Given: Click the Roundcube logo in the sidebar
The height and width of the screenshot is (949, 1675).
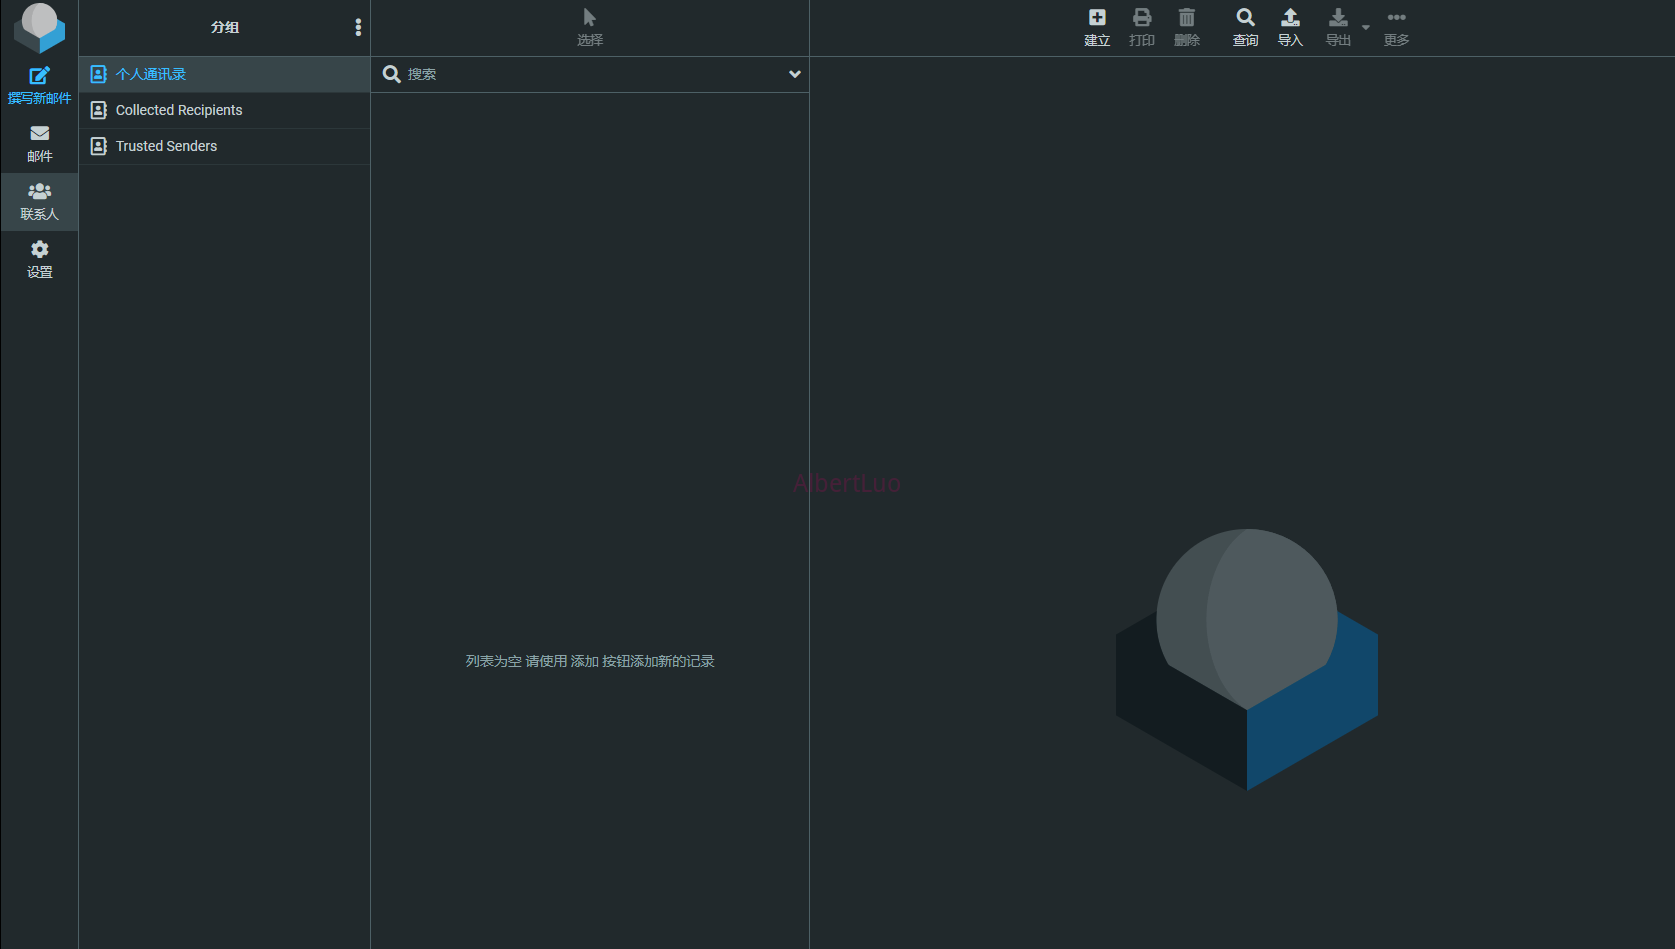Looking at the screenshot, I should [39, 28].
